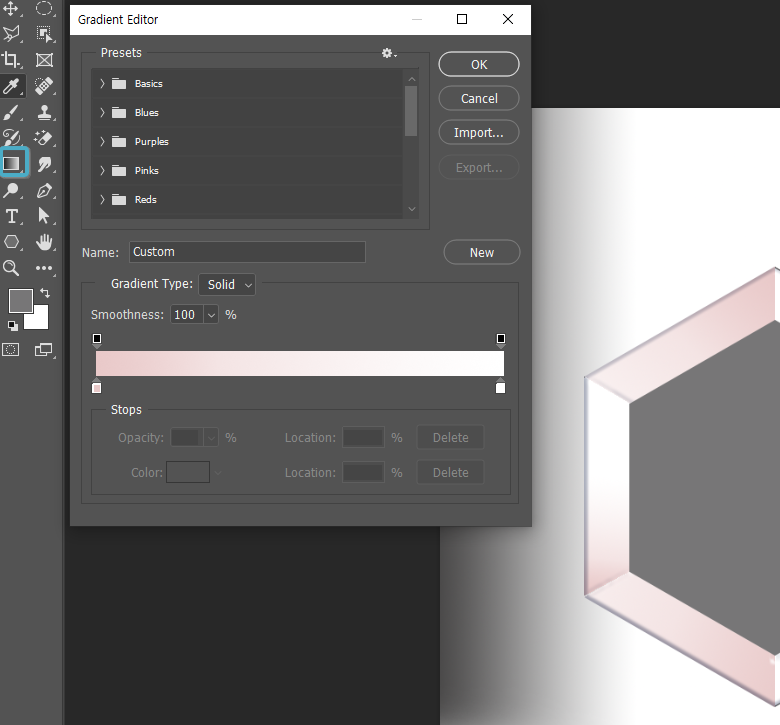Screen dimensions: 780x725
Task: Click the Import... button
Action: [x=479, y=132]
